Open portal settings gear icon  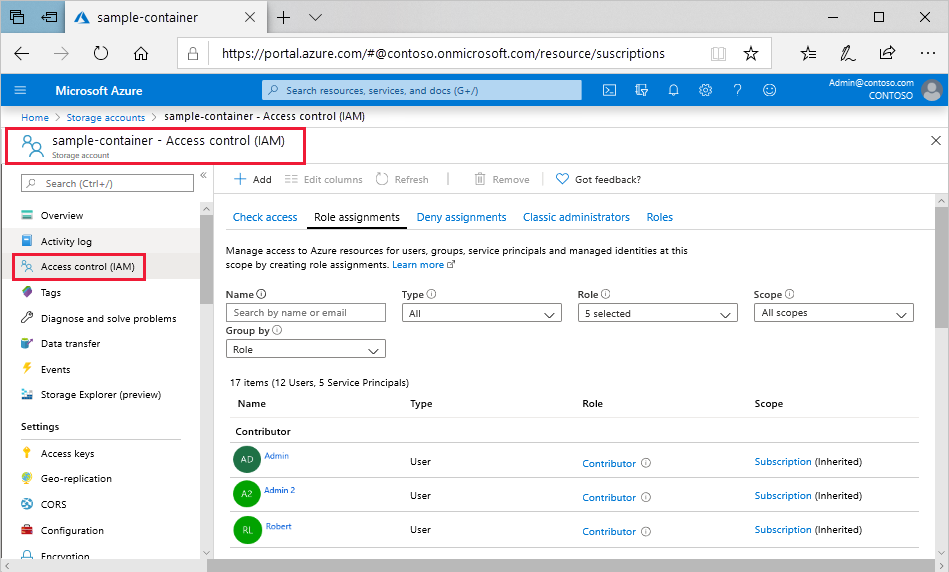(x=705, y=90)
